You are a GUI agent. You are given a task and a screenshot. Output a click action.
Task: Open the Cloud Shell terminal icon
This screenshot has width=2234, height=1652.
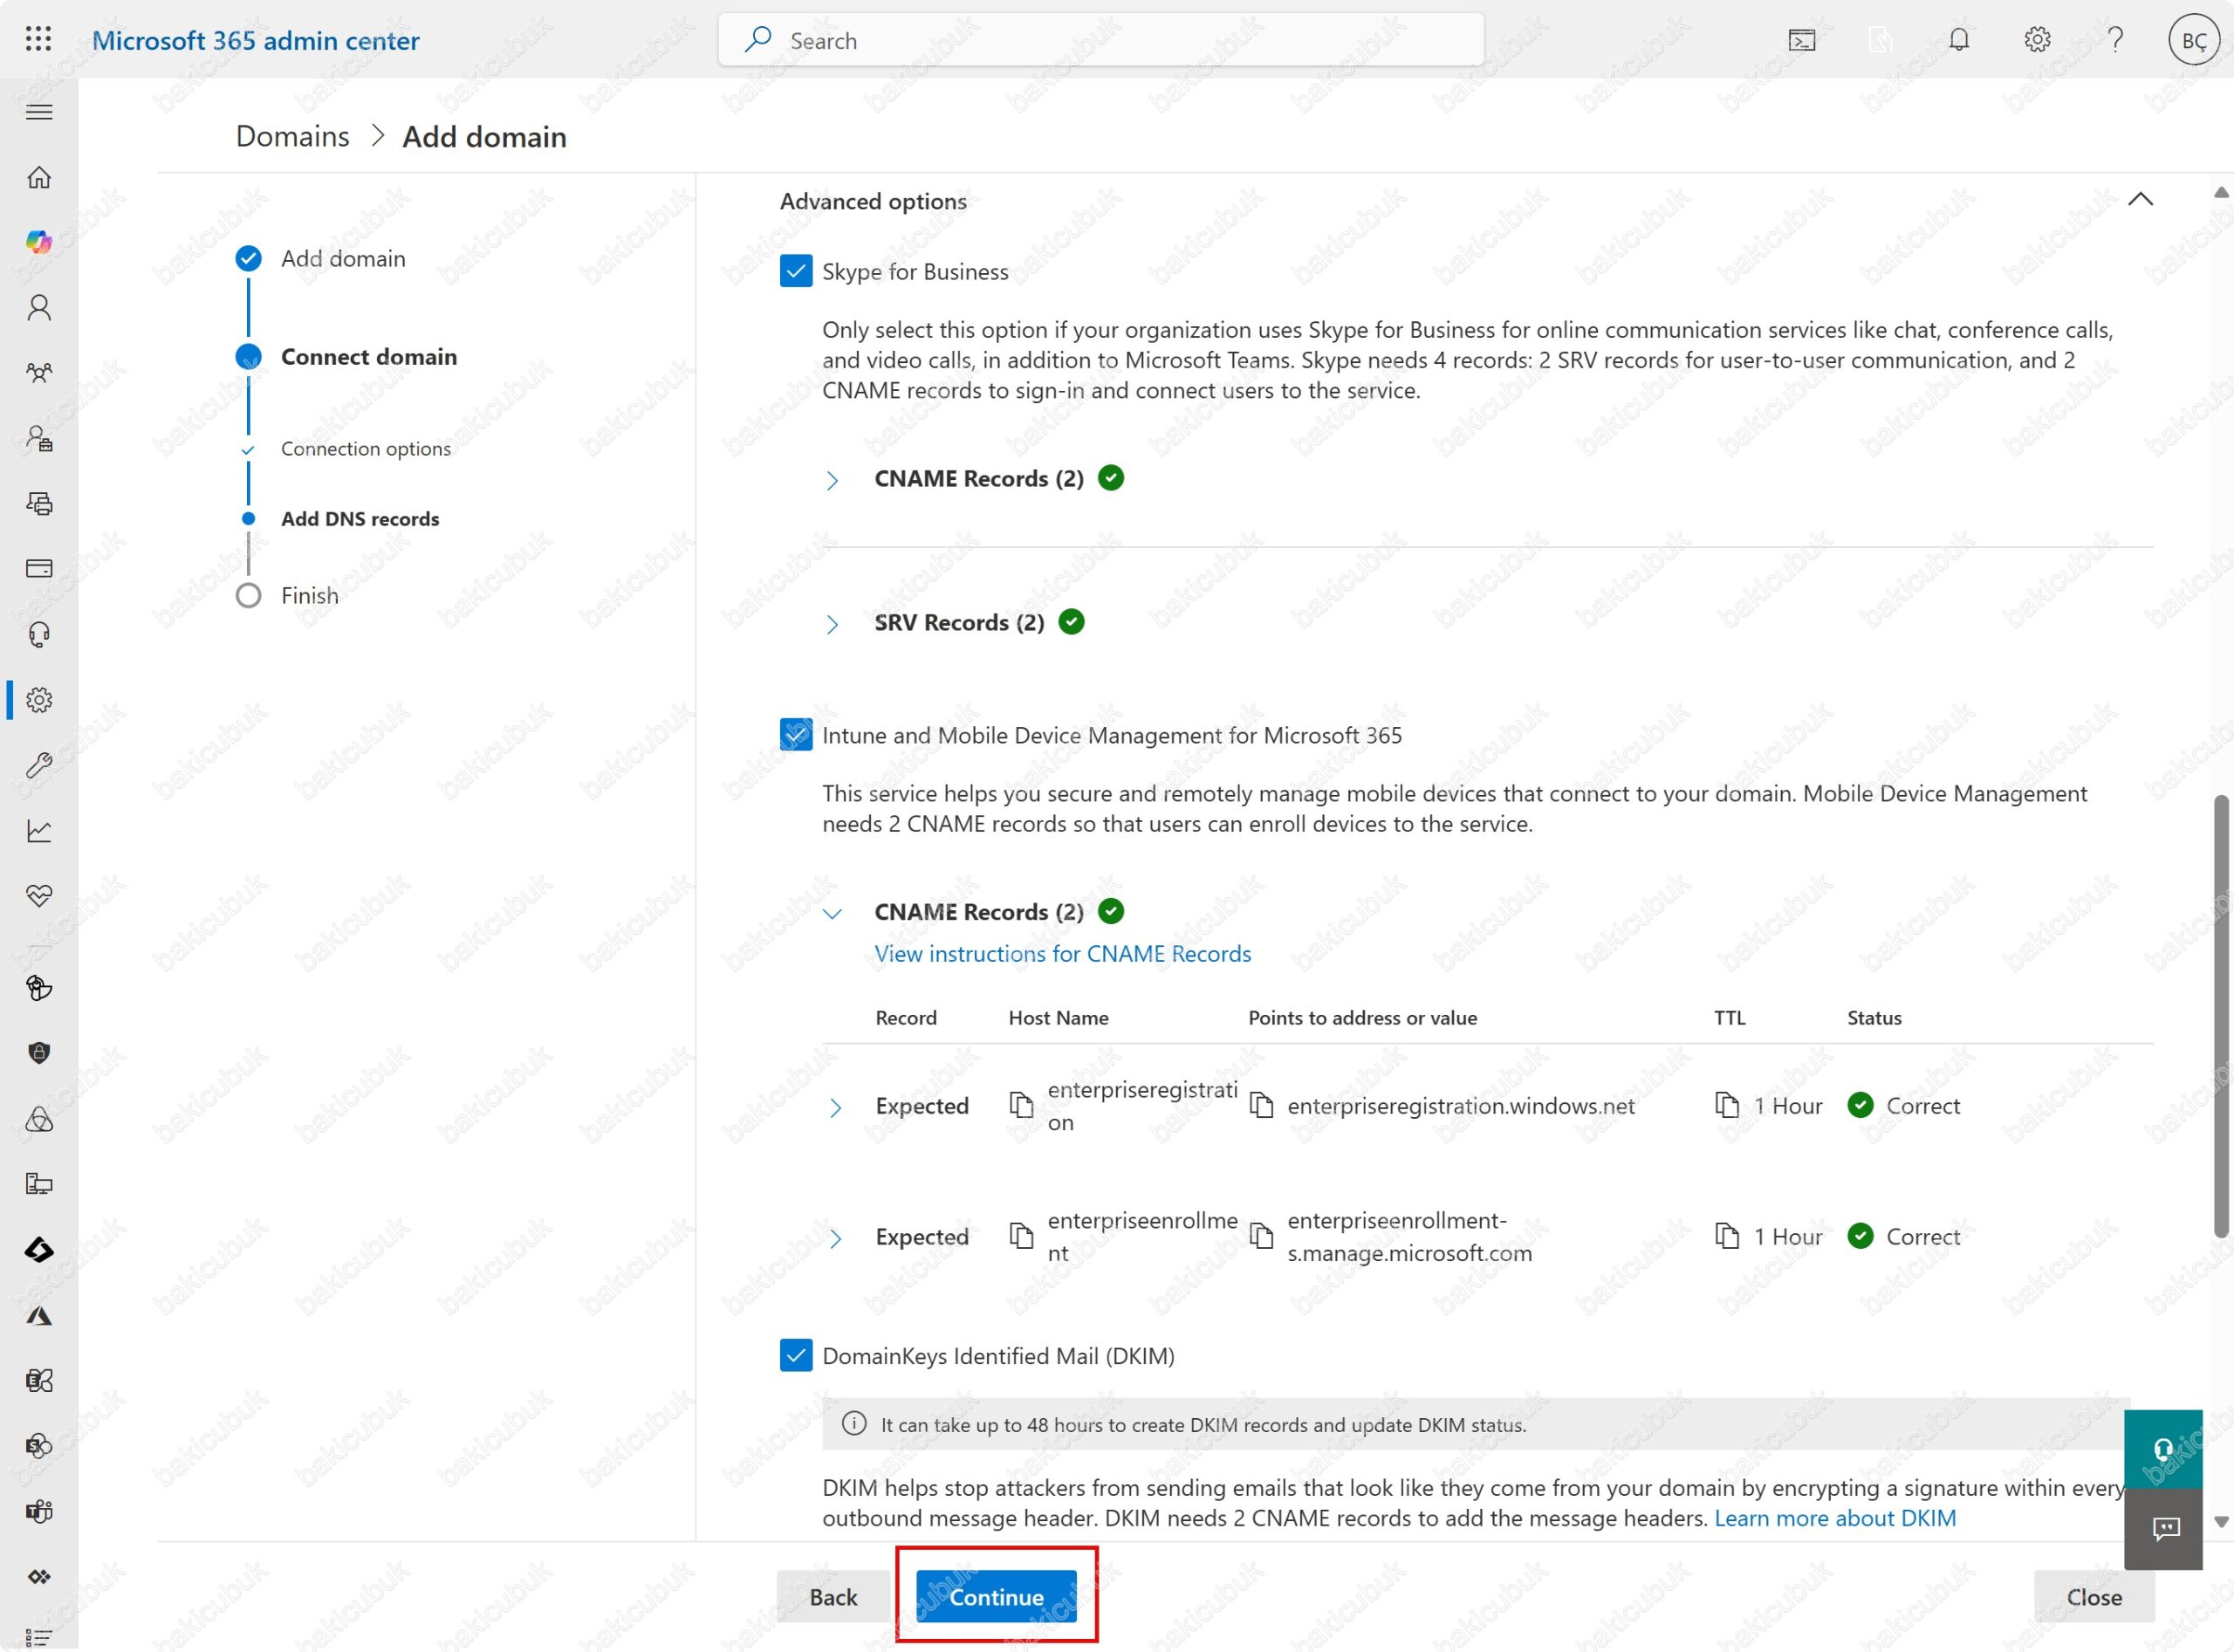[x=1801, y=40]
